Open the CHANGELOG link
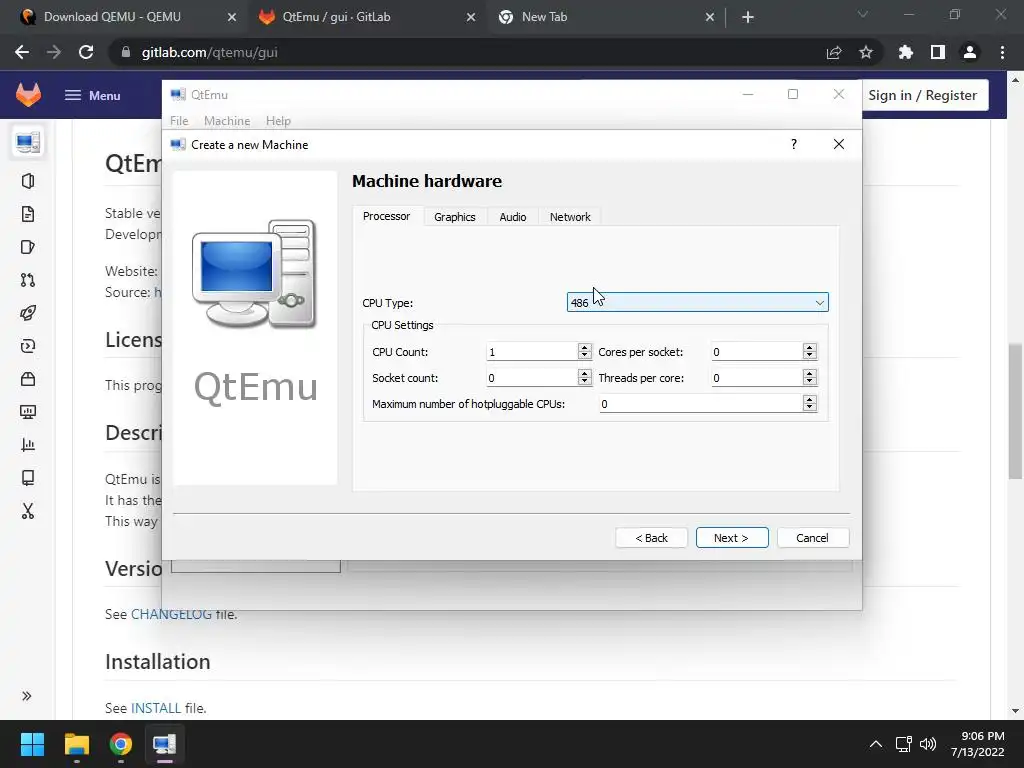 pos(171,614)
